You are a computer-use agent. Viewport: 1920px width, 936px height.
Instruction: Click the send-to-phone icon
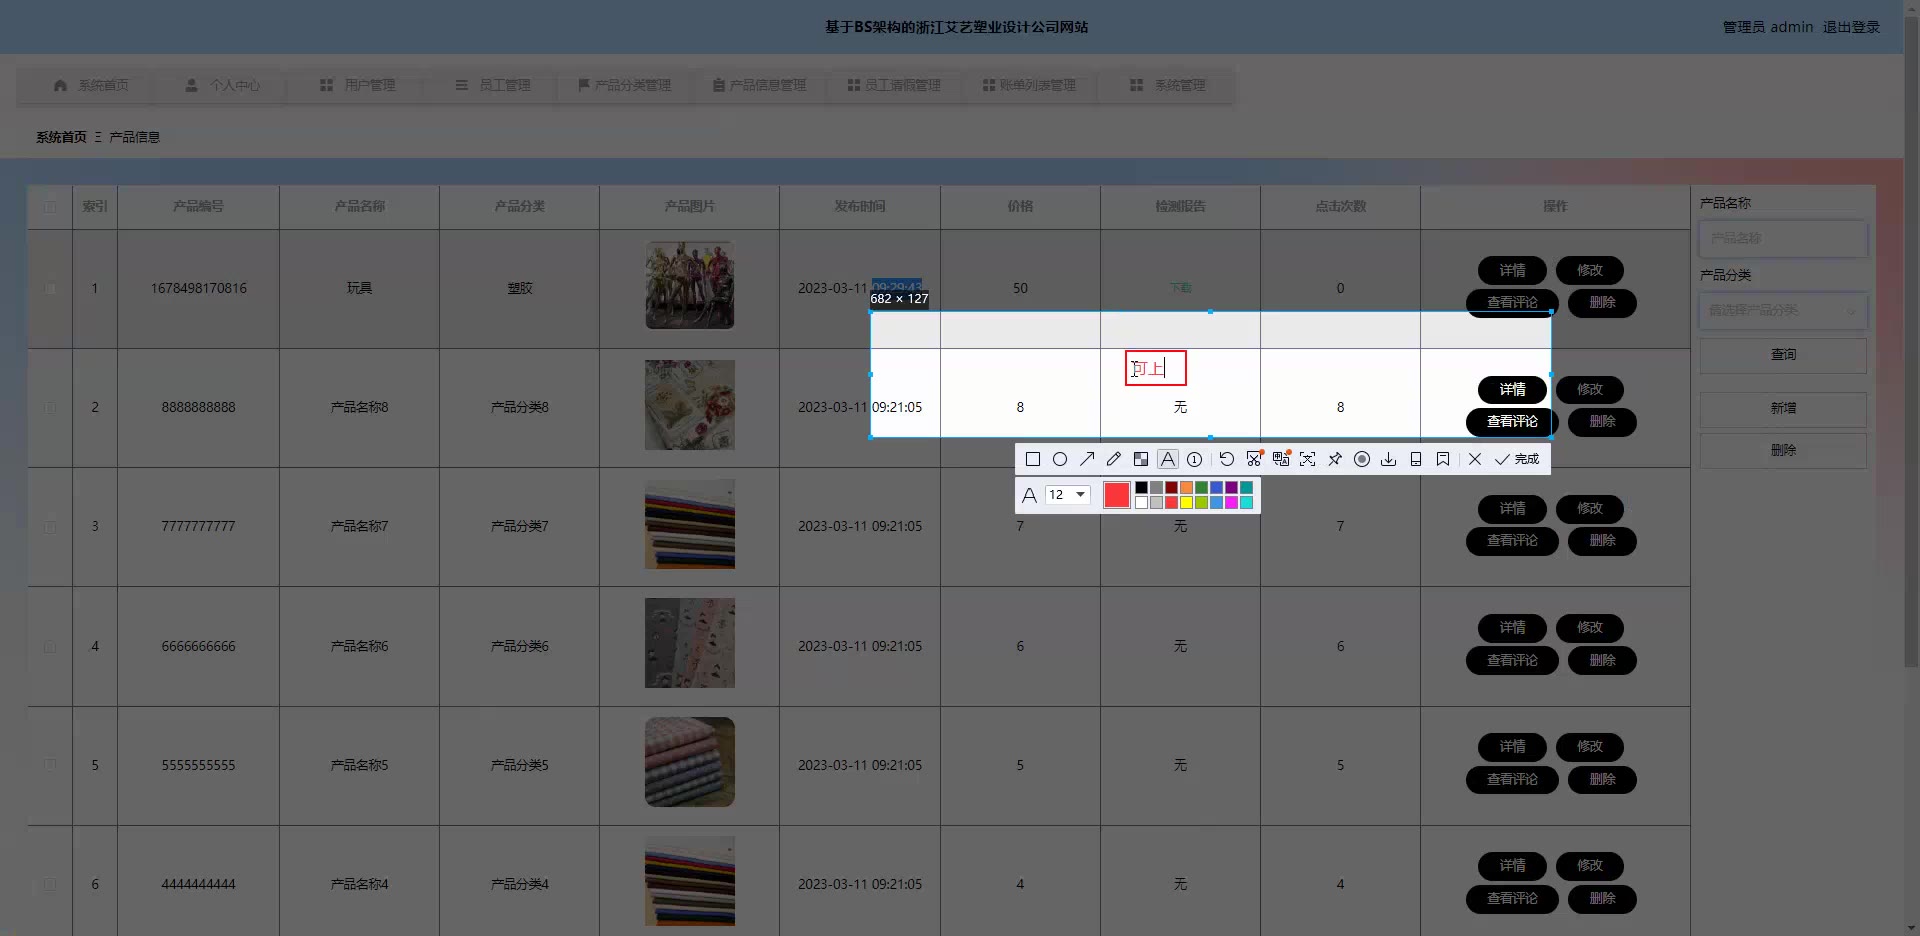point(1415,459)
